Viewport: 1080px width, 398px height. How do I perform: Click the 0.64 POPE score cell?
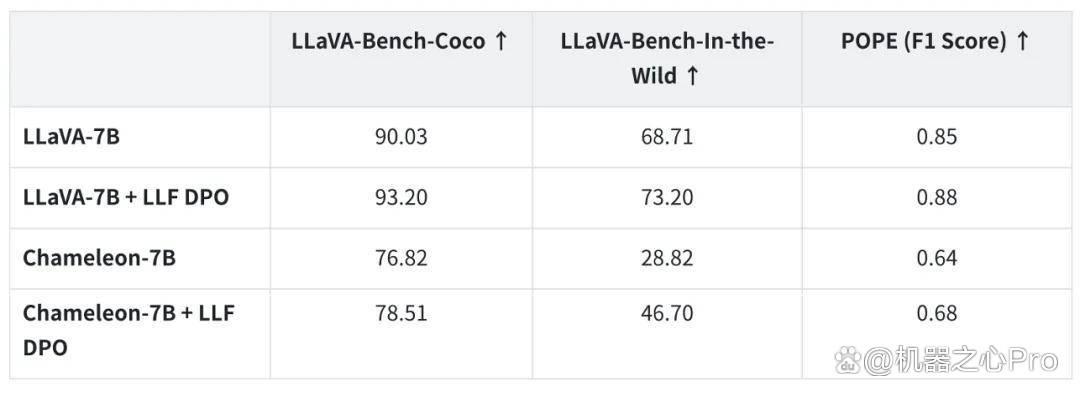click(937, 258)
